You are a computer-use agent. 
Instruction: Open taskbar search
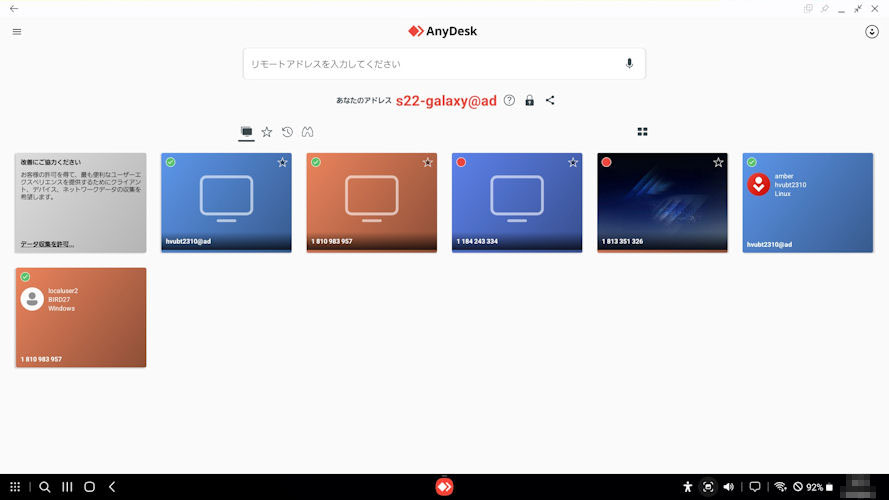(x=45, y=487)
